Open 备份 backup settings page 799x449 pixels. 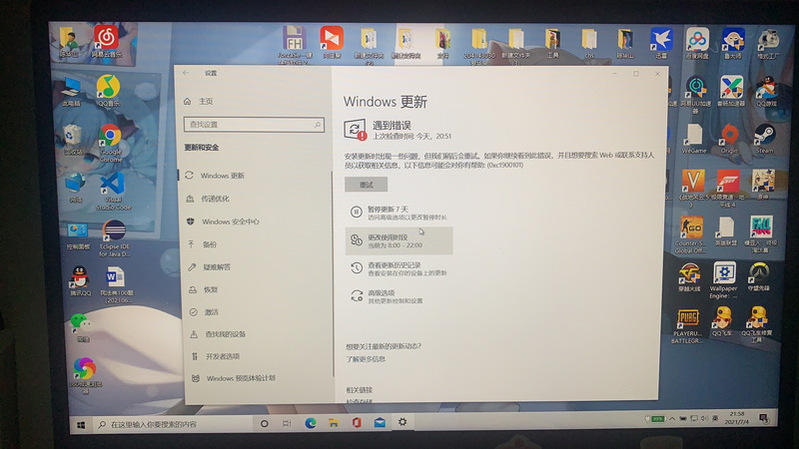[x=210, y=244]
